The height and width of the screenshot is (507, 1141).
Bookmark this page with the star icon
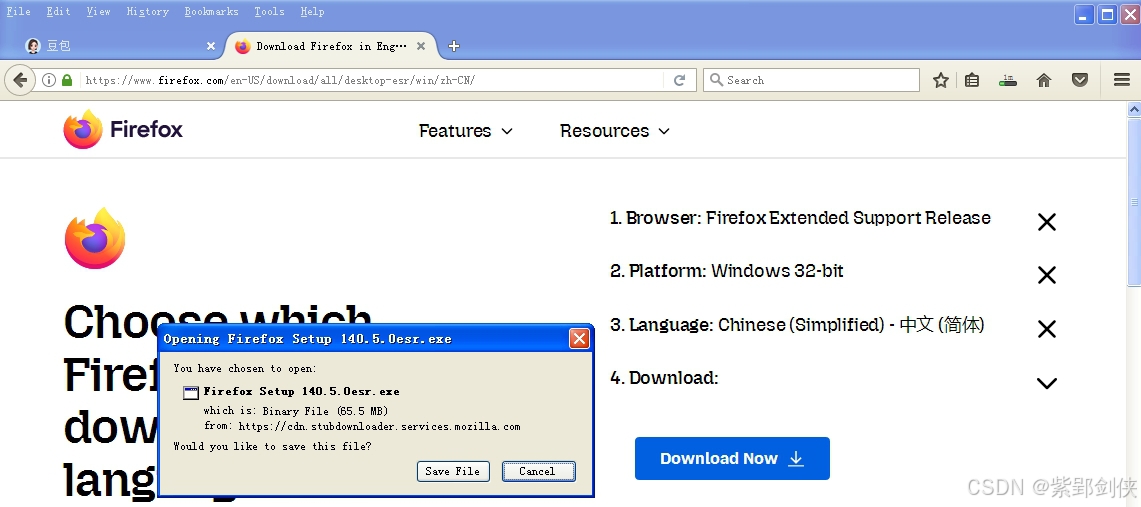coord(941,80)
